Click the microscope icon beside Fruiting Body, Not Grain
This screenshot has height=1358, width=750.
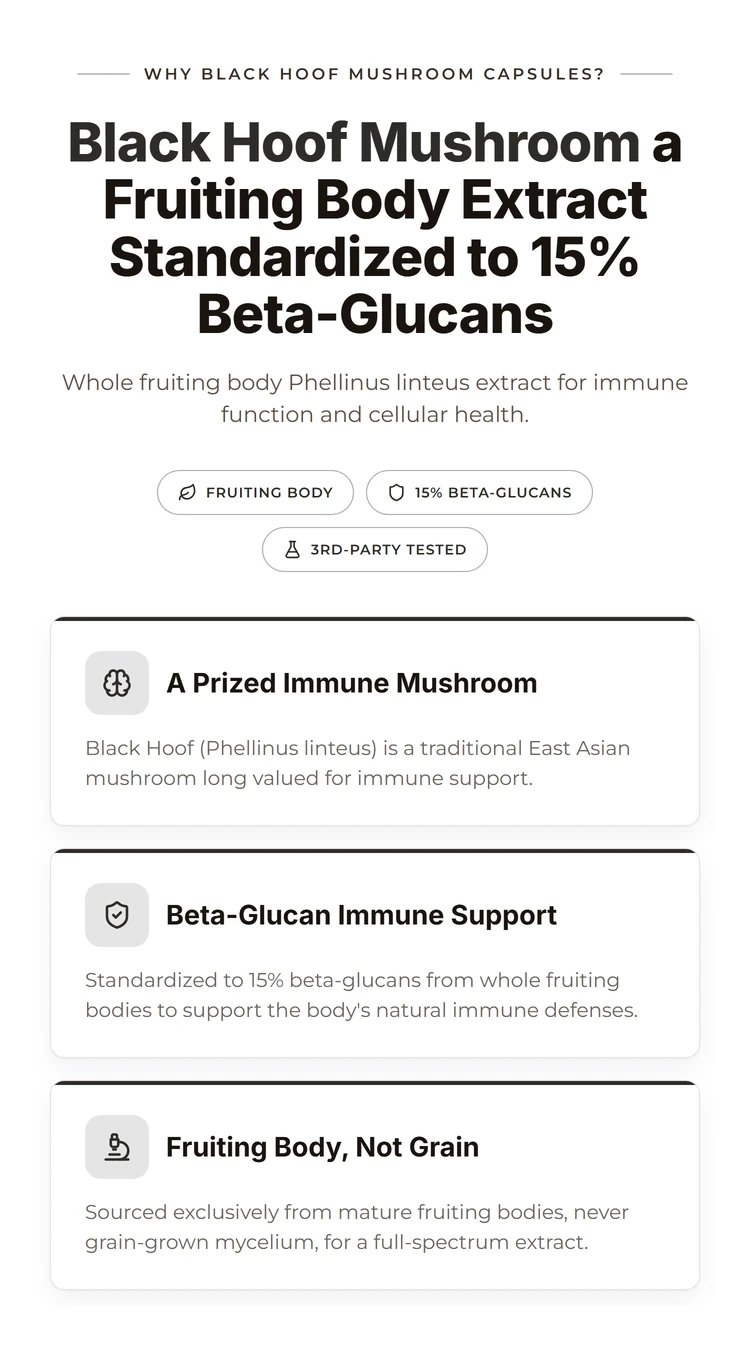tap(117, 1147)
